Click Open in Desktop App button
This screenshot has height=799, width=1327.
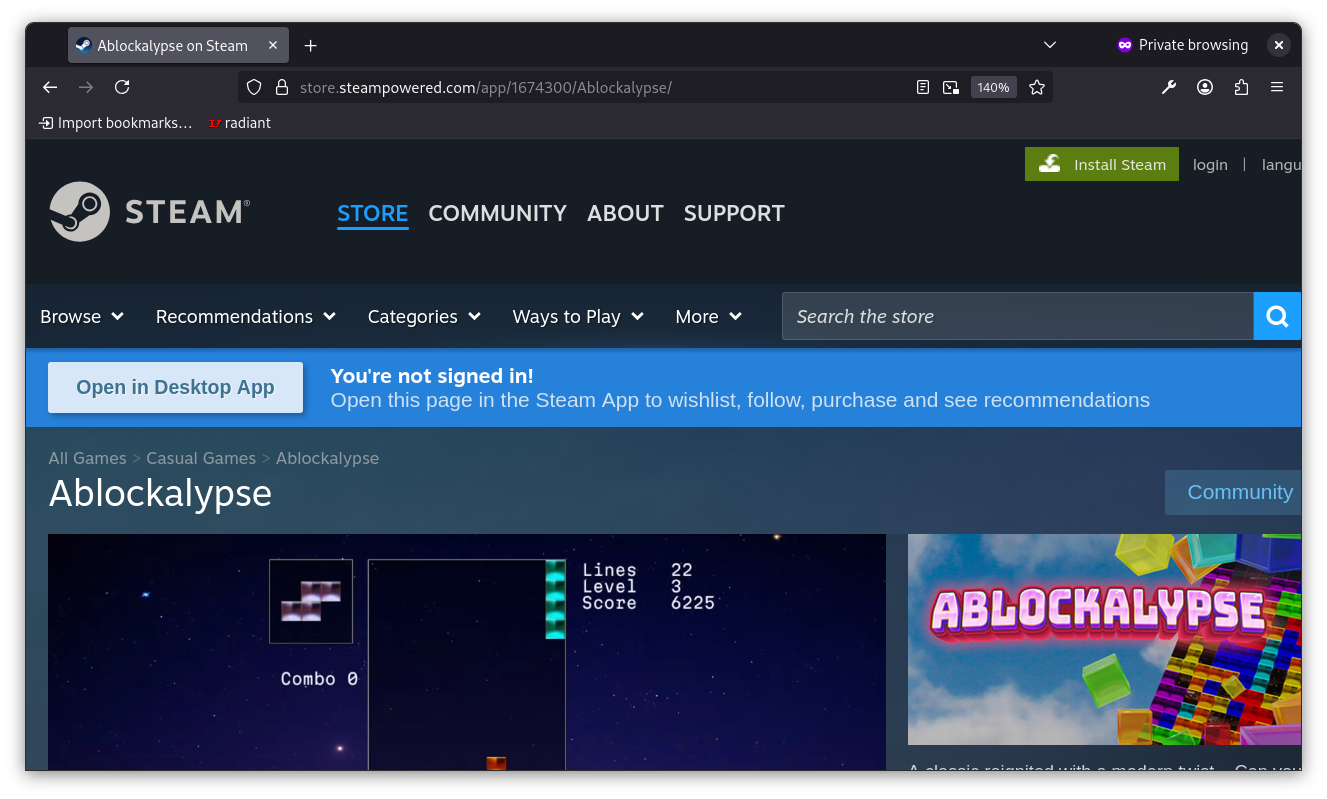click(x=175, y=387)
